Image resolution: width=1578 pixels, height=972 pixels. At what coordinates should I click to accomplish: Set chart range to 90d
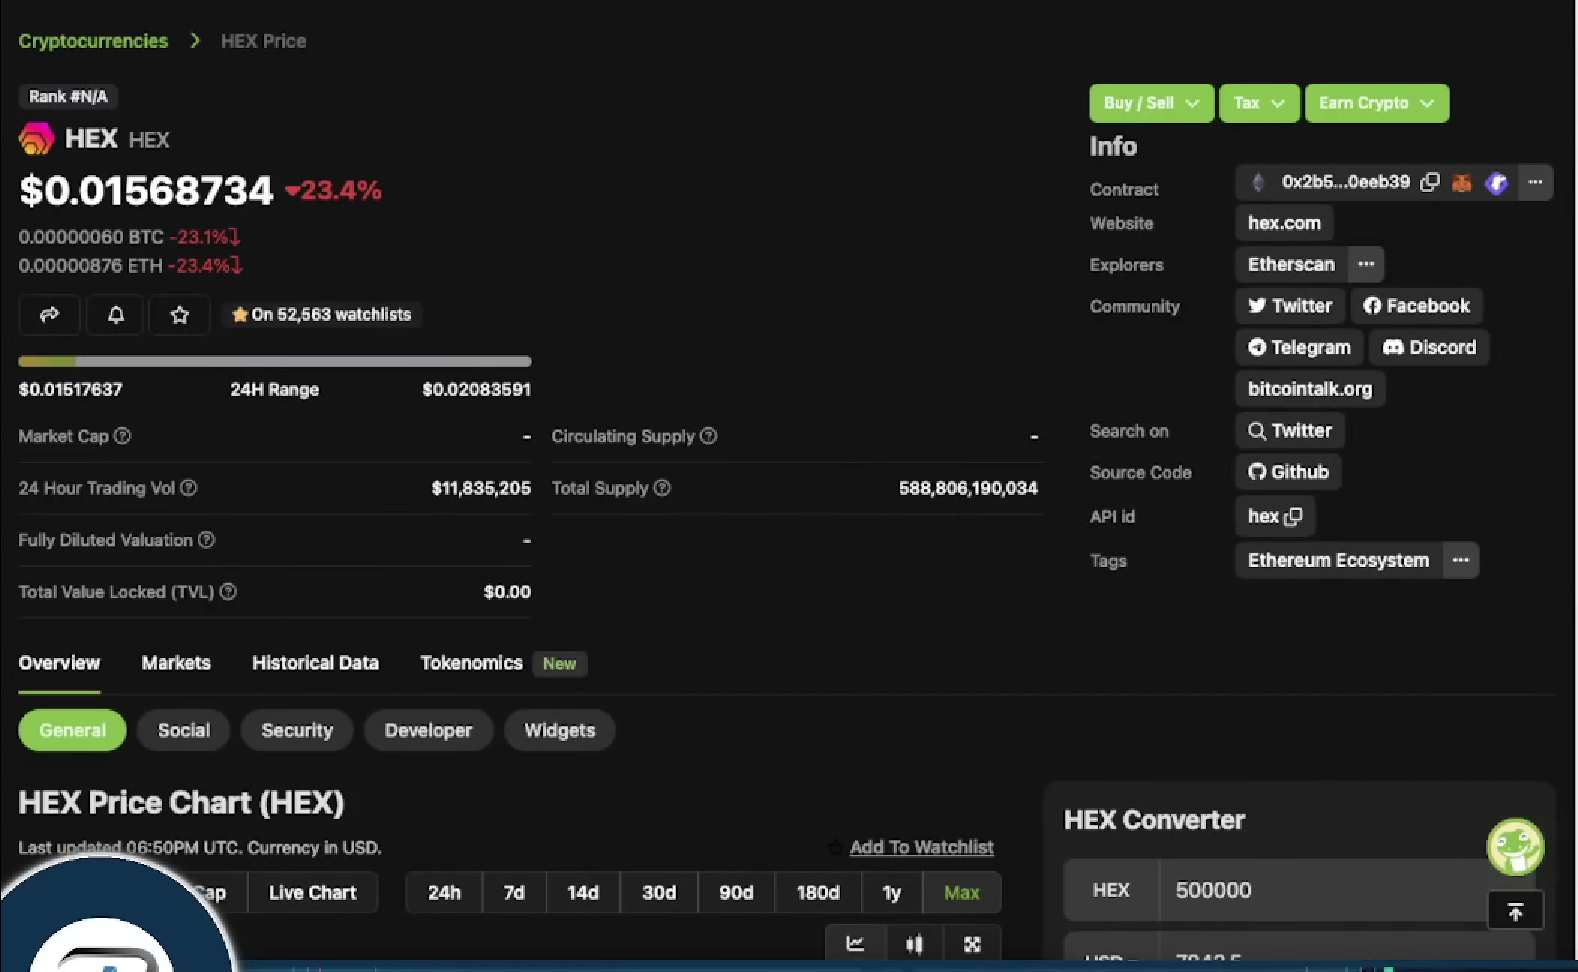[x=736, y=893]
